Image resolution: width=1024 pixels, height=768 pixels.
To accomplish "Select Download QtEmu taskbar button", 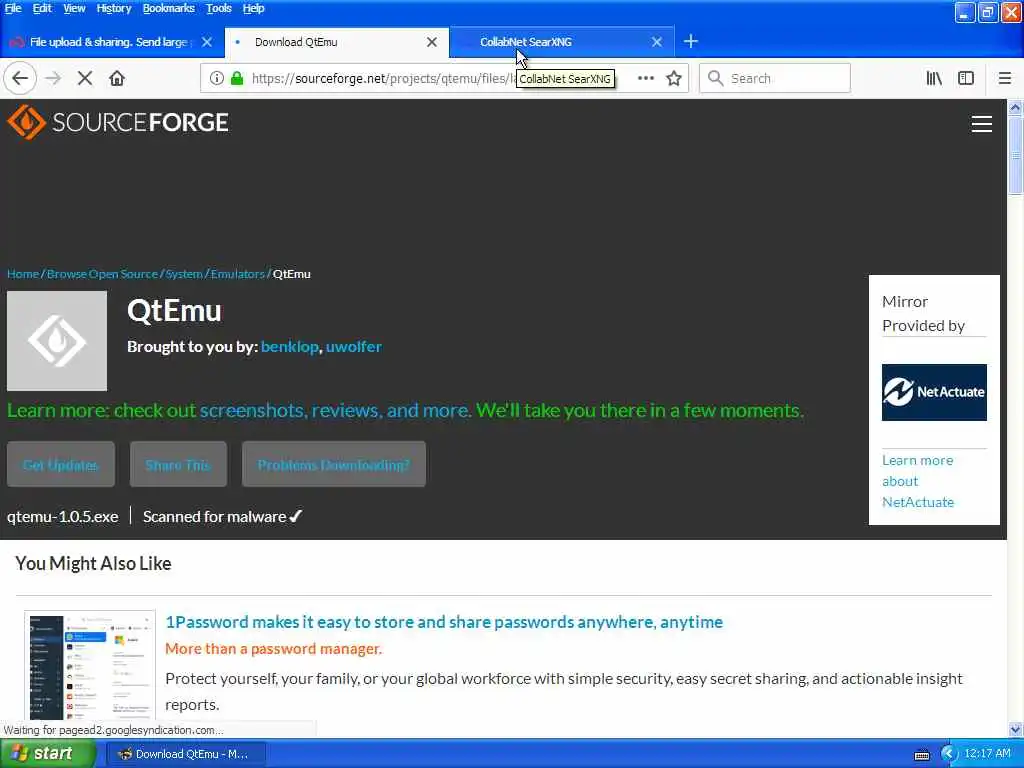I will click(185, 754).
